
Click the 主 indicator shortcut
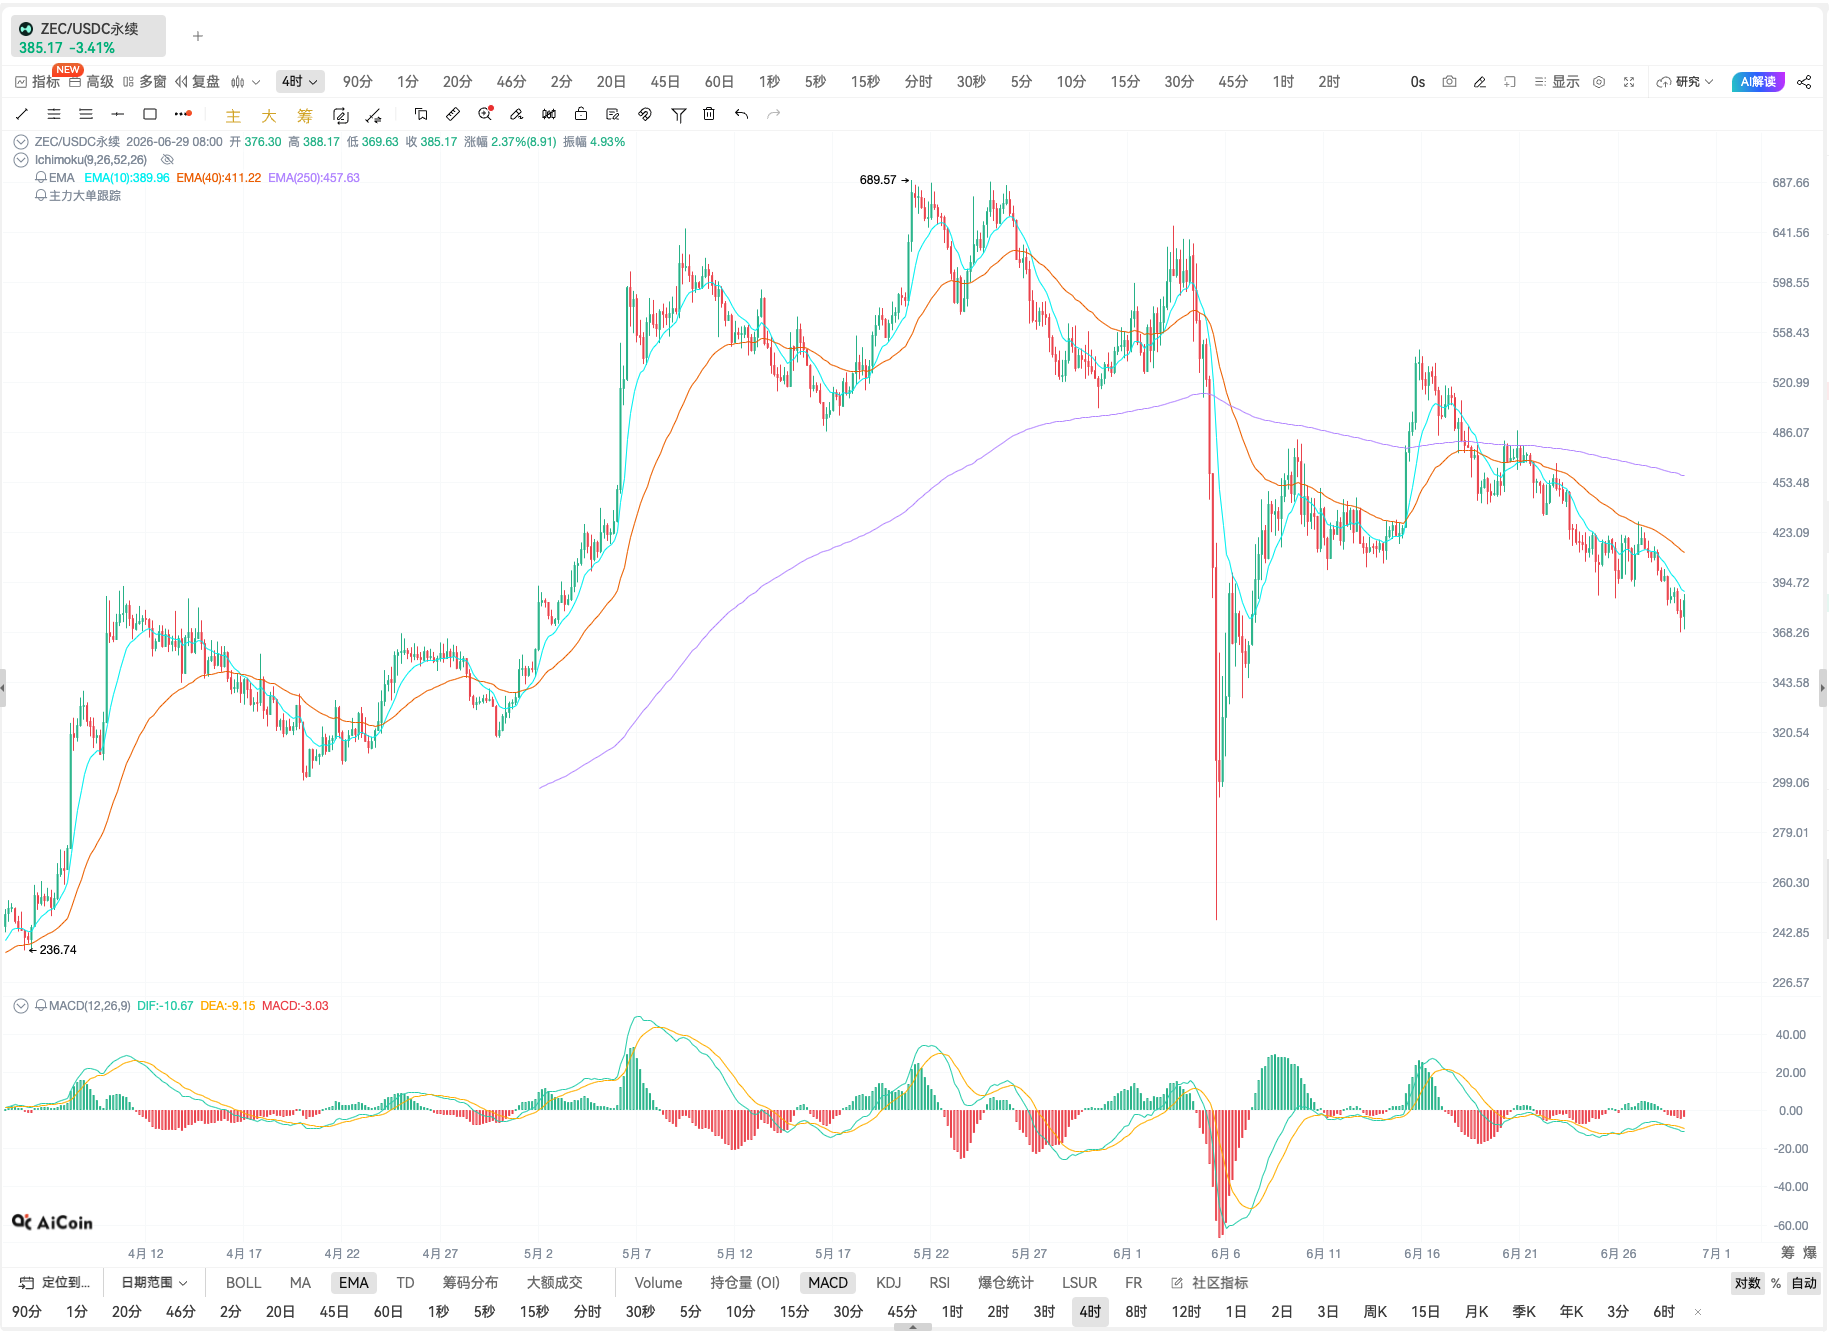pyautogui.click(x=233, y=116)
